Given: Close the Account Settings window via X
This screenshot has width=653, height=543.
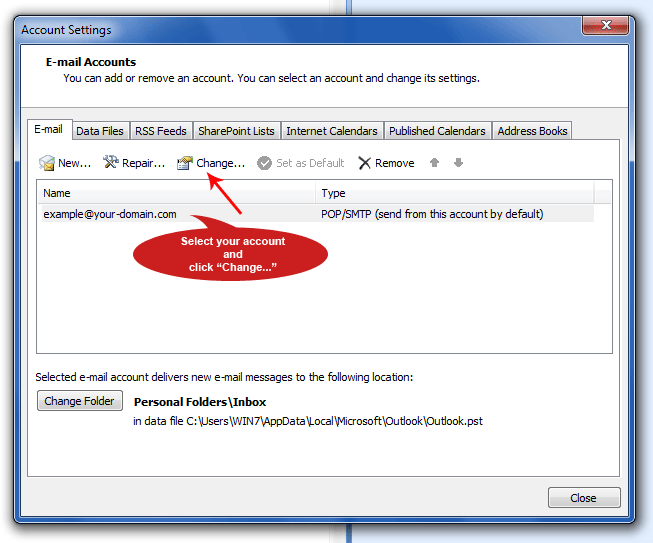Looking at the screenshot, I should pyautogui.click(x=606, y=25).
